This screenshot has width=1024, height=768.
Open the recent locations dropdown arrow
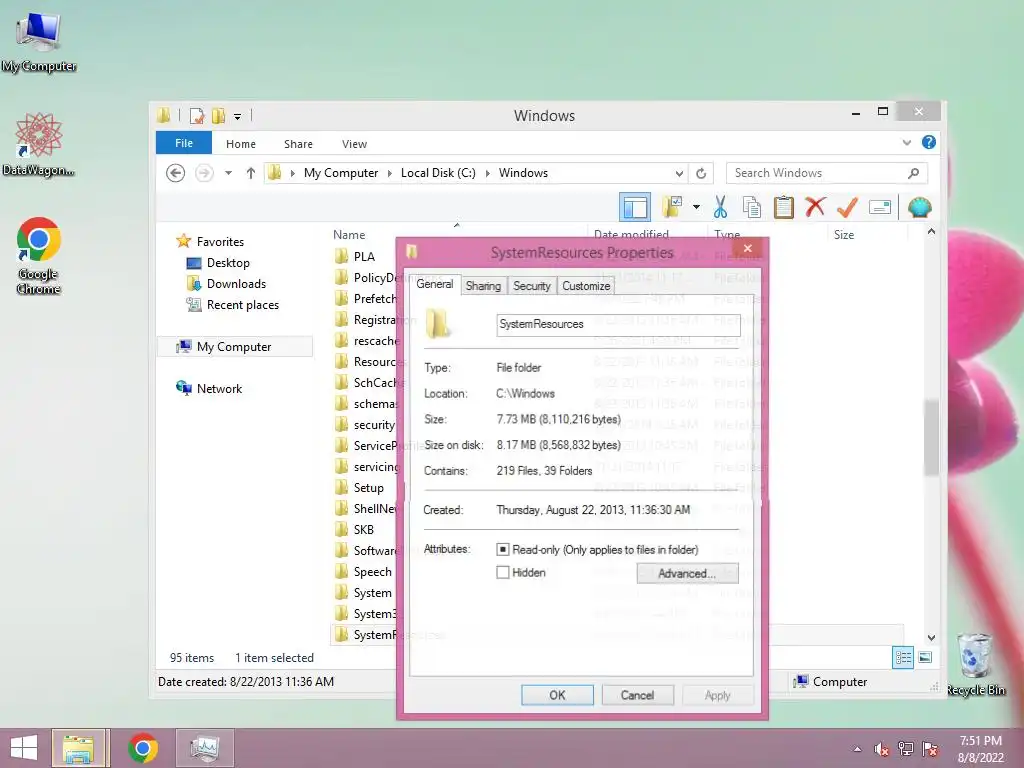229,173
